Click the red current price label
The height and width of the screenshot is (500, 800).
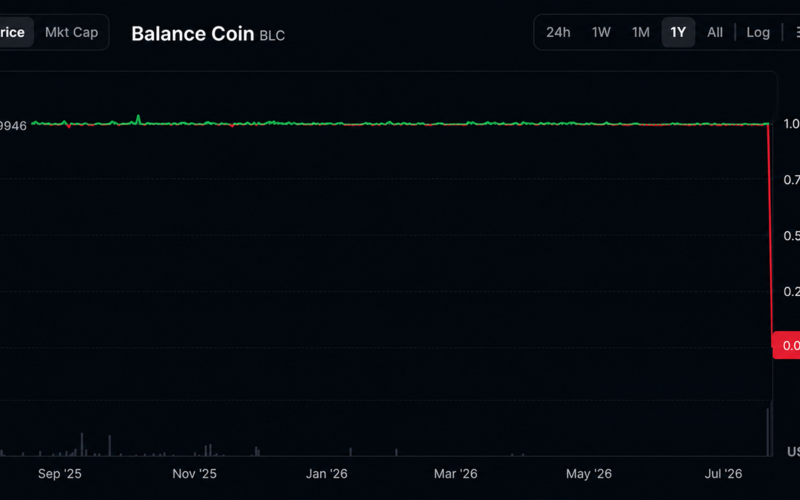[x=786, y=345]
